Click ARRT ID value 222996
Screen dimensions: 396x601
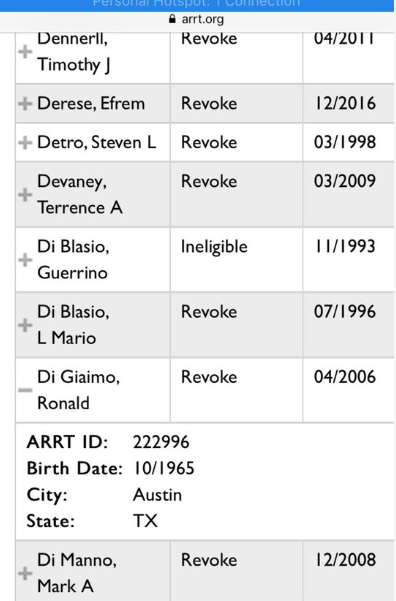tap(161, 442)
